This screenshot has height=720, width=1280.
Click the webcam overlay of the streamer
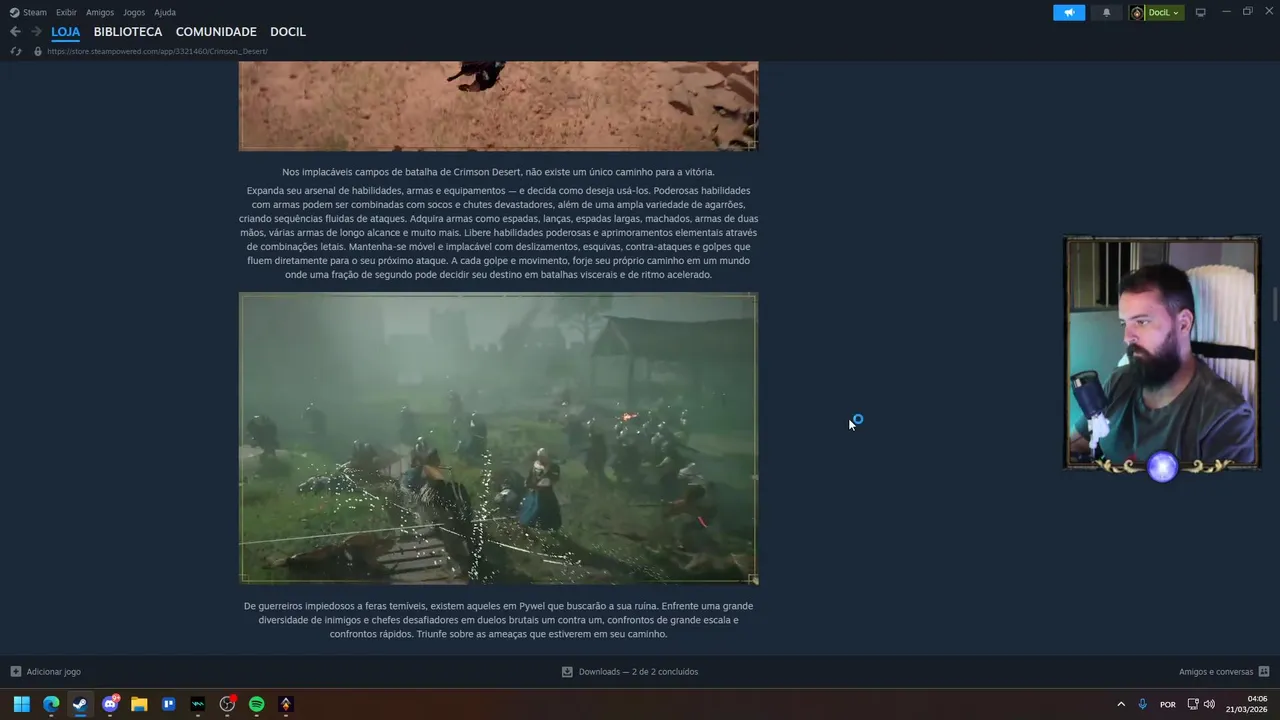coord(1162,353)
